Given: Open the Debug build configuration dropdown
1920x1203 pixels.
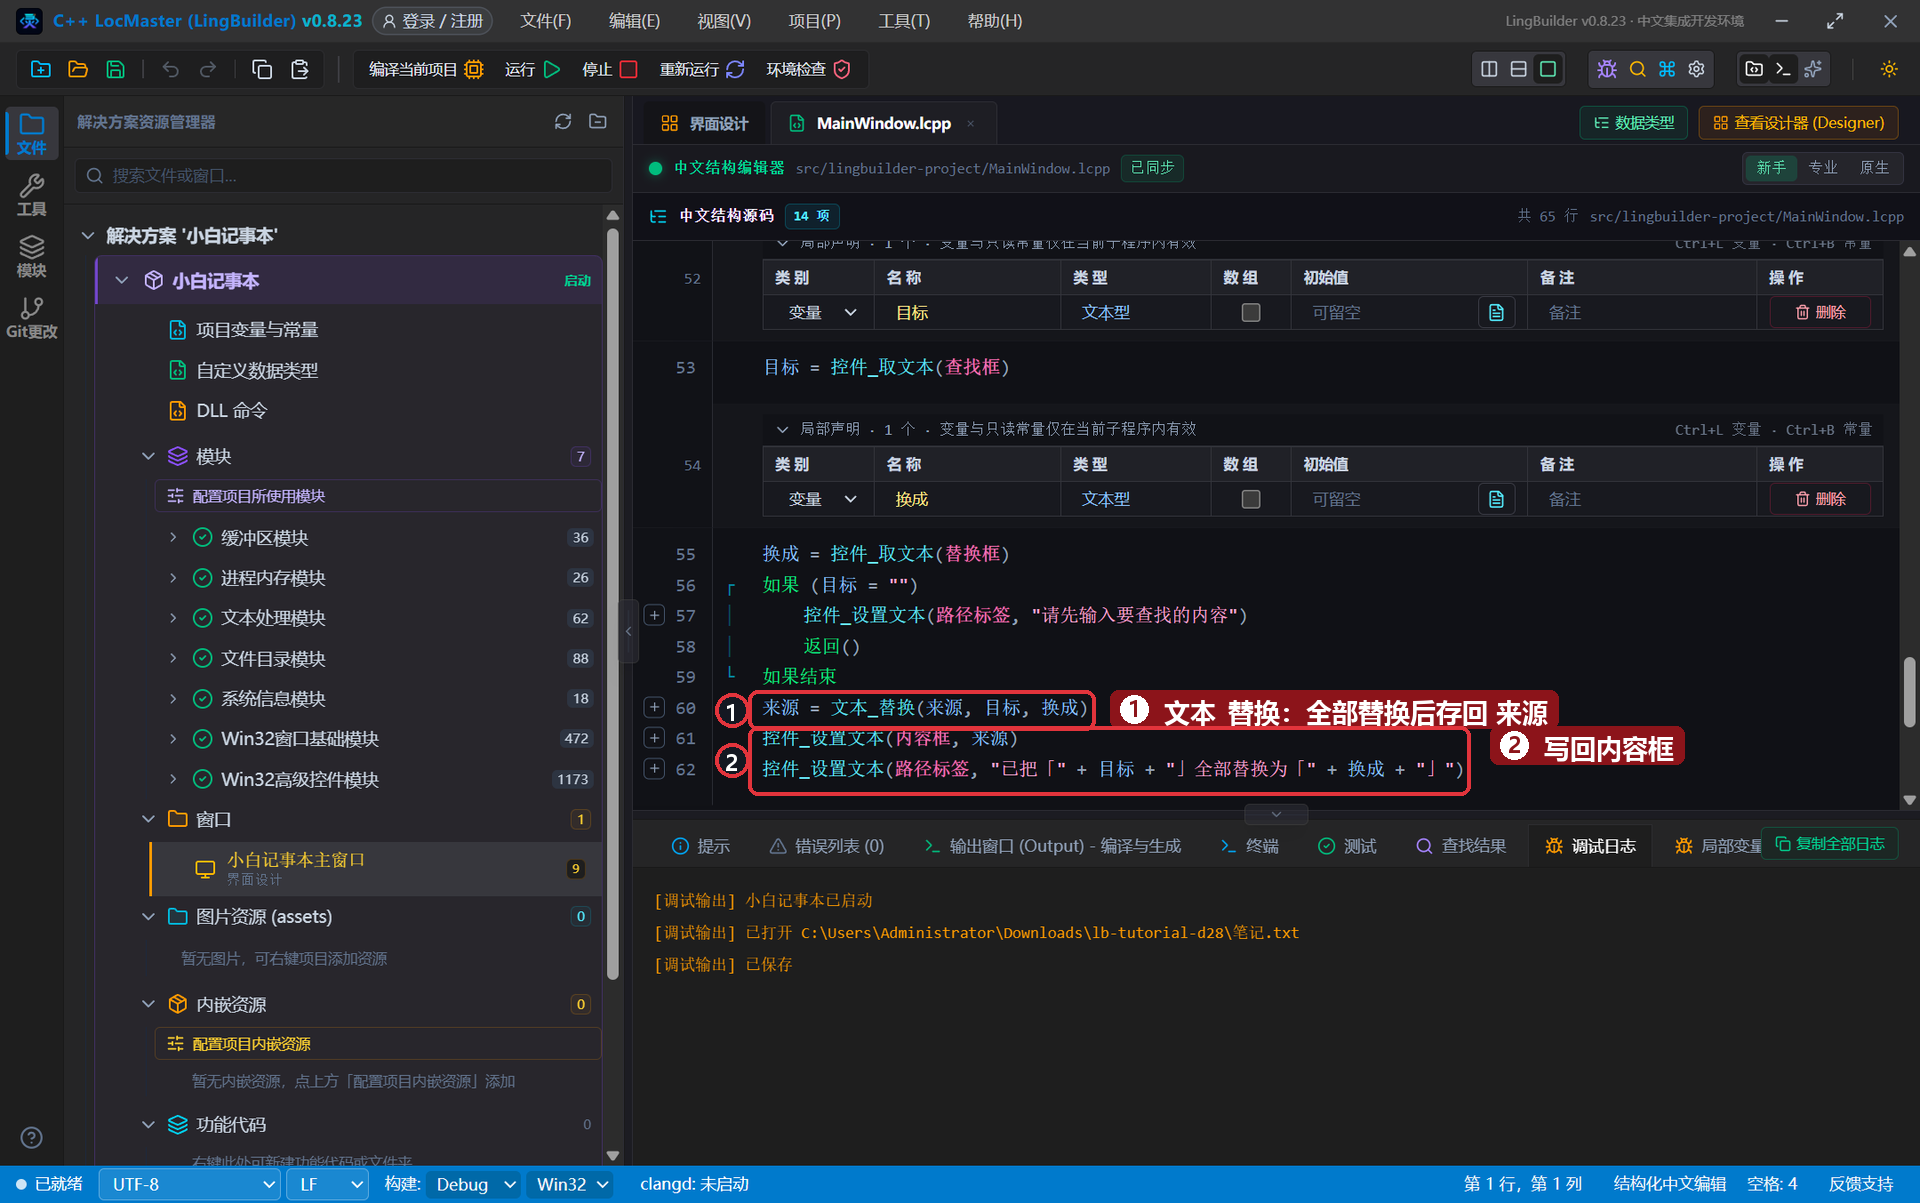Looking at the screenshot, I should [x=473, y=1184].
